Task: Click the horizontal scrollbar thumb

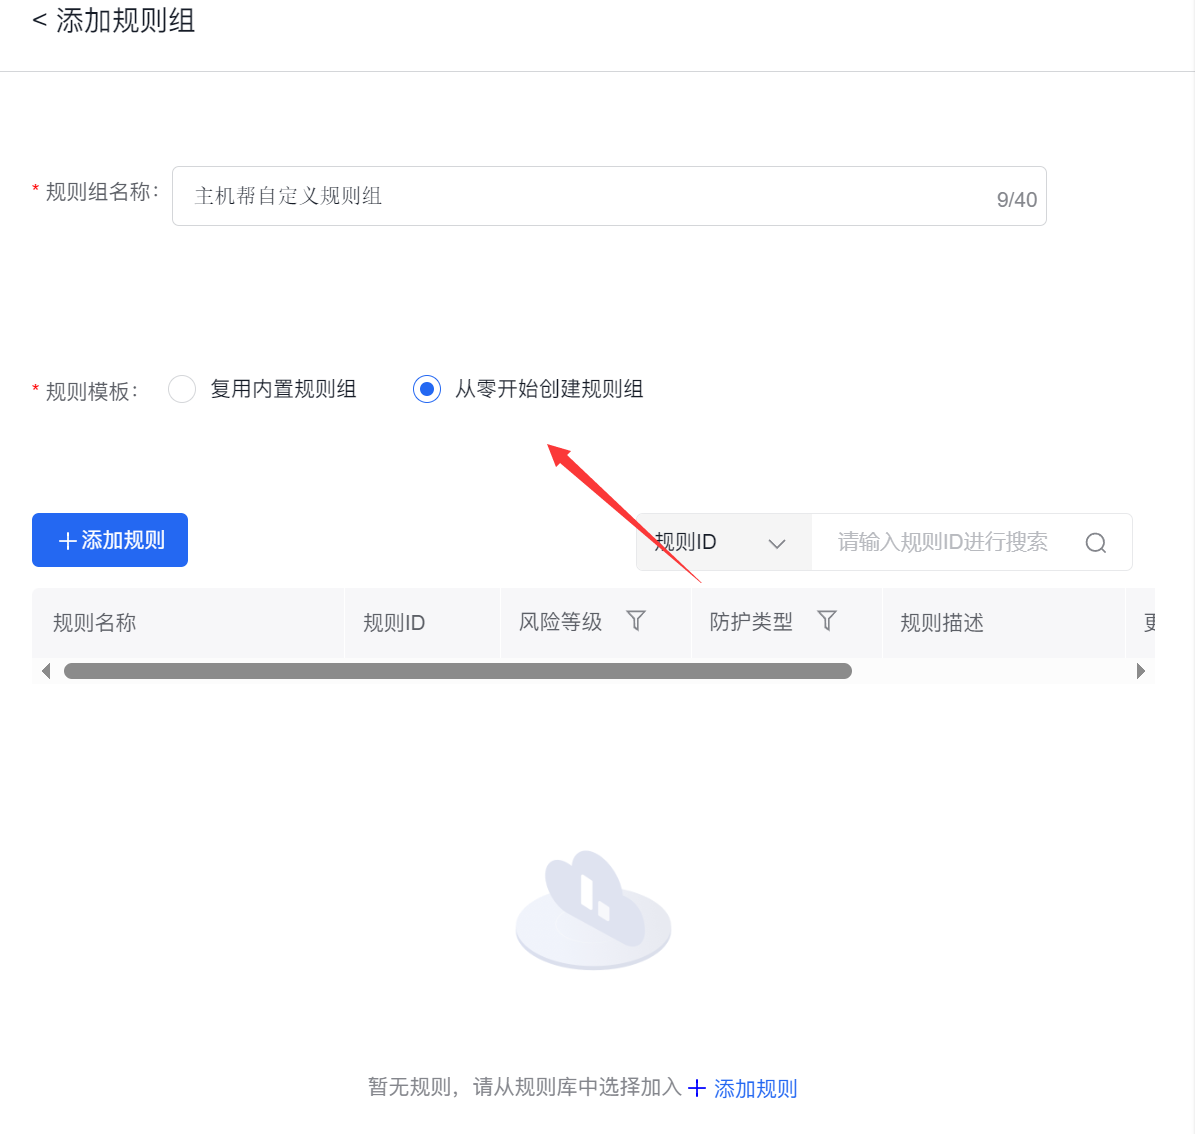Action: 457,671
